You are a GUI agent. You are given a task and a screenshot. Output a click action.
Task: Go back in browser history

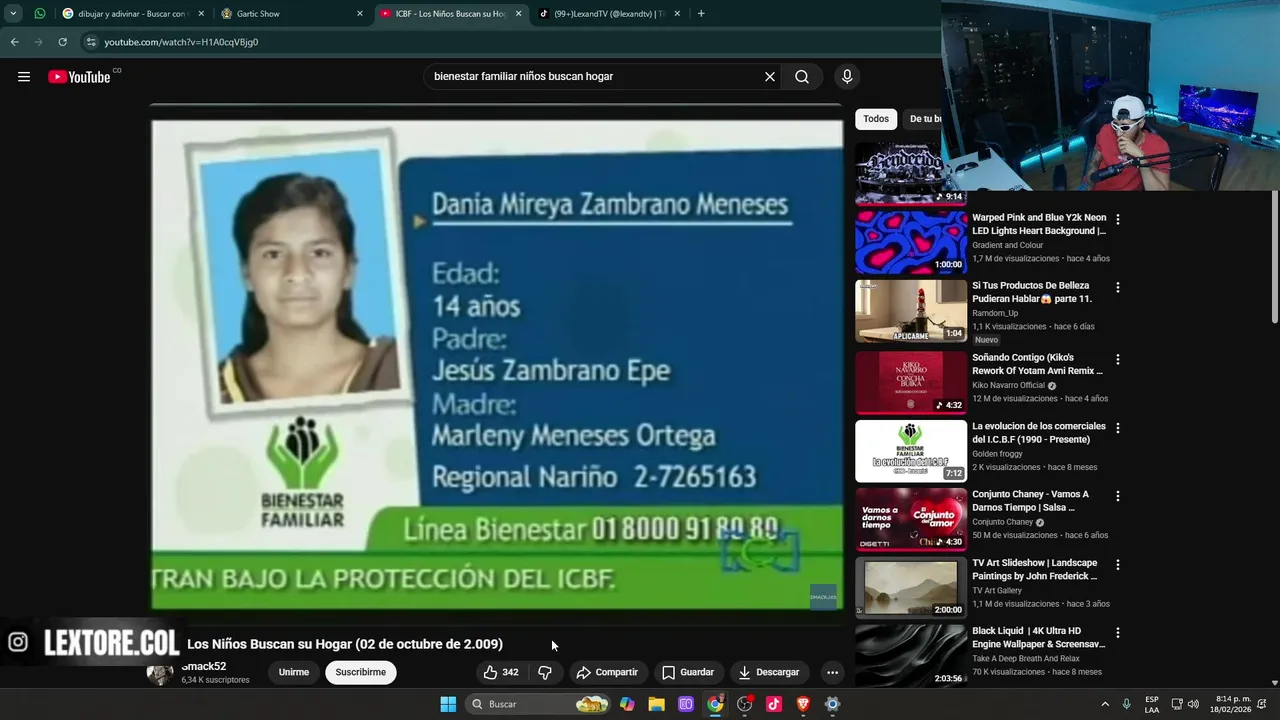pyautogui.click(x=14, y=42)
